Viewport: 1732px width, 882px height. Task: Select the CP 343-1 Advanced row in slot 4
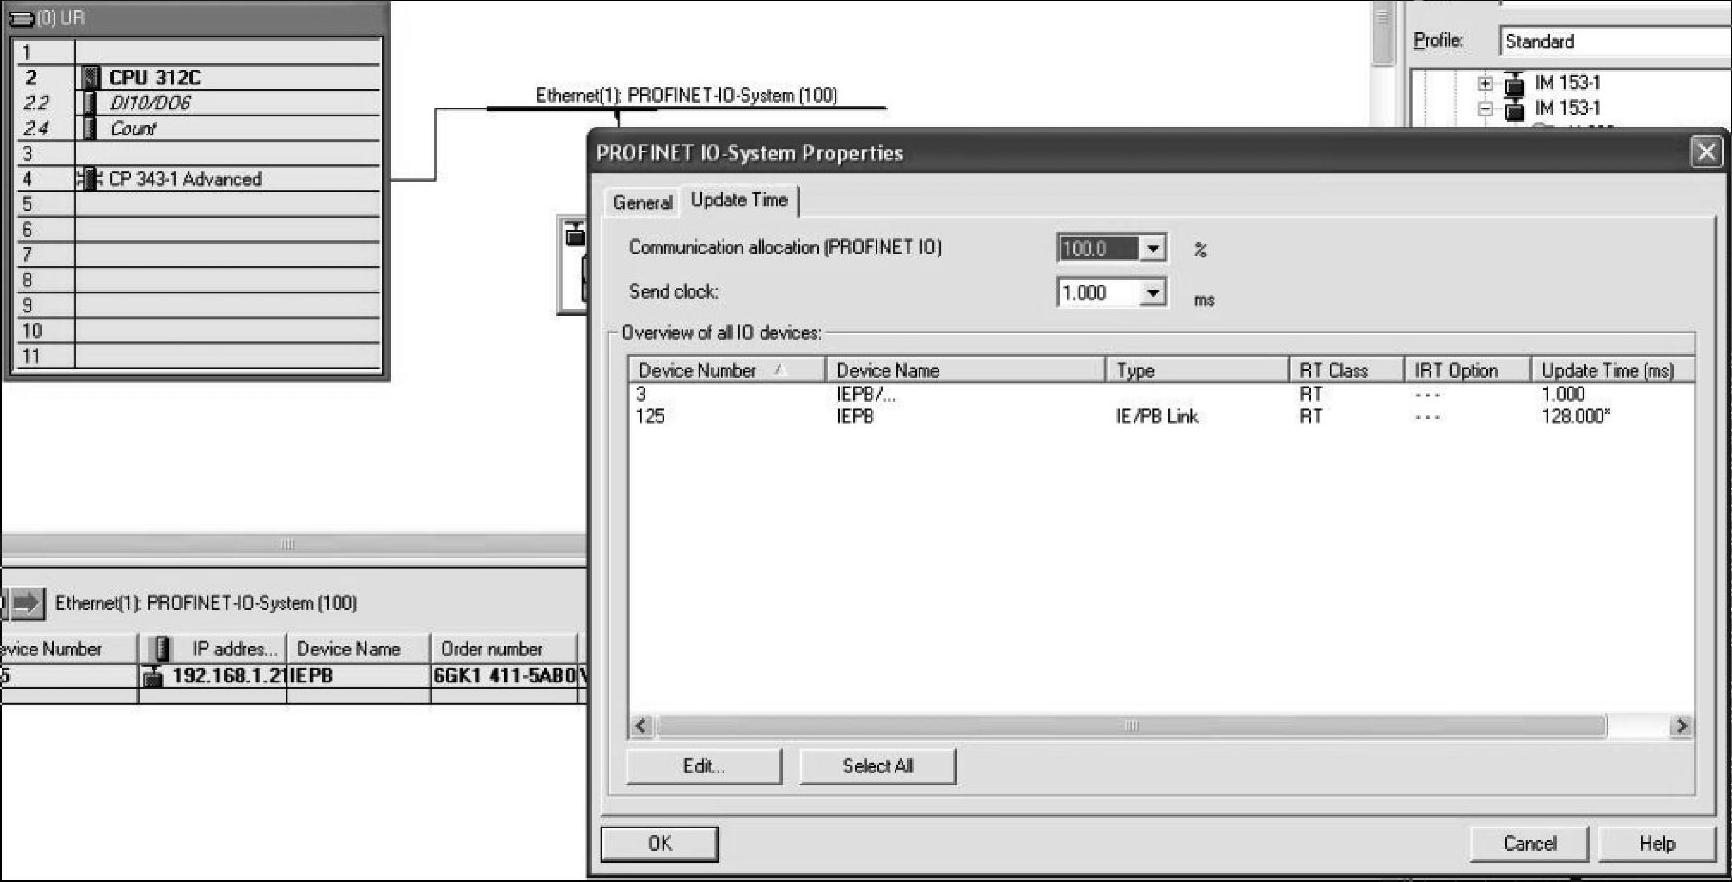click(198, 179)
